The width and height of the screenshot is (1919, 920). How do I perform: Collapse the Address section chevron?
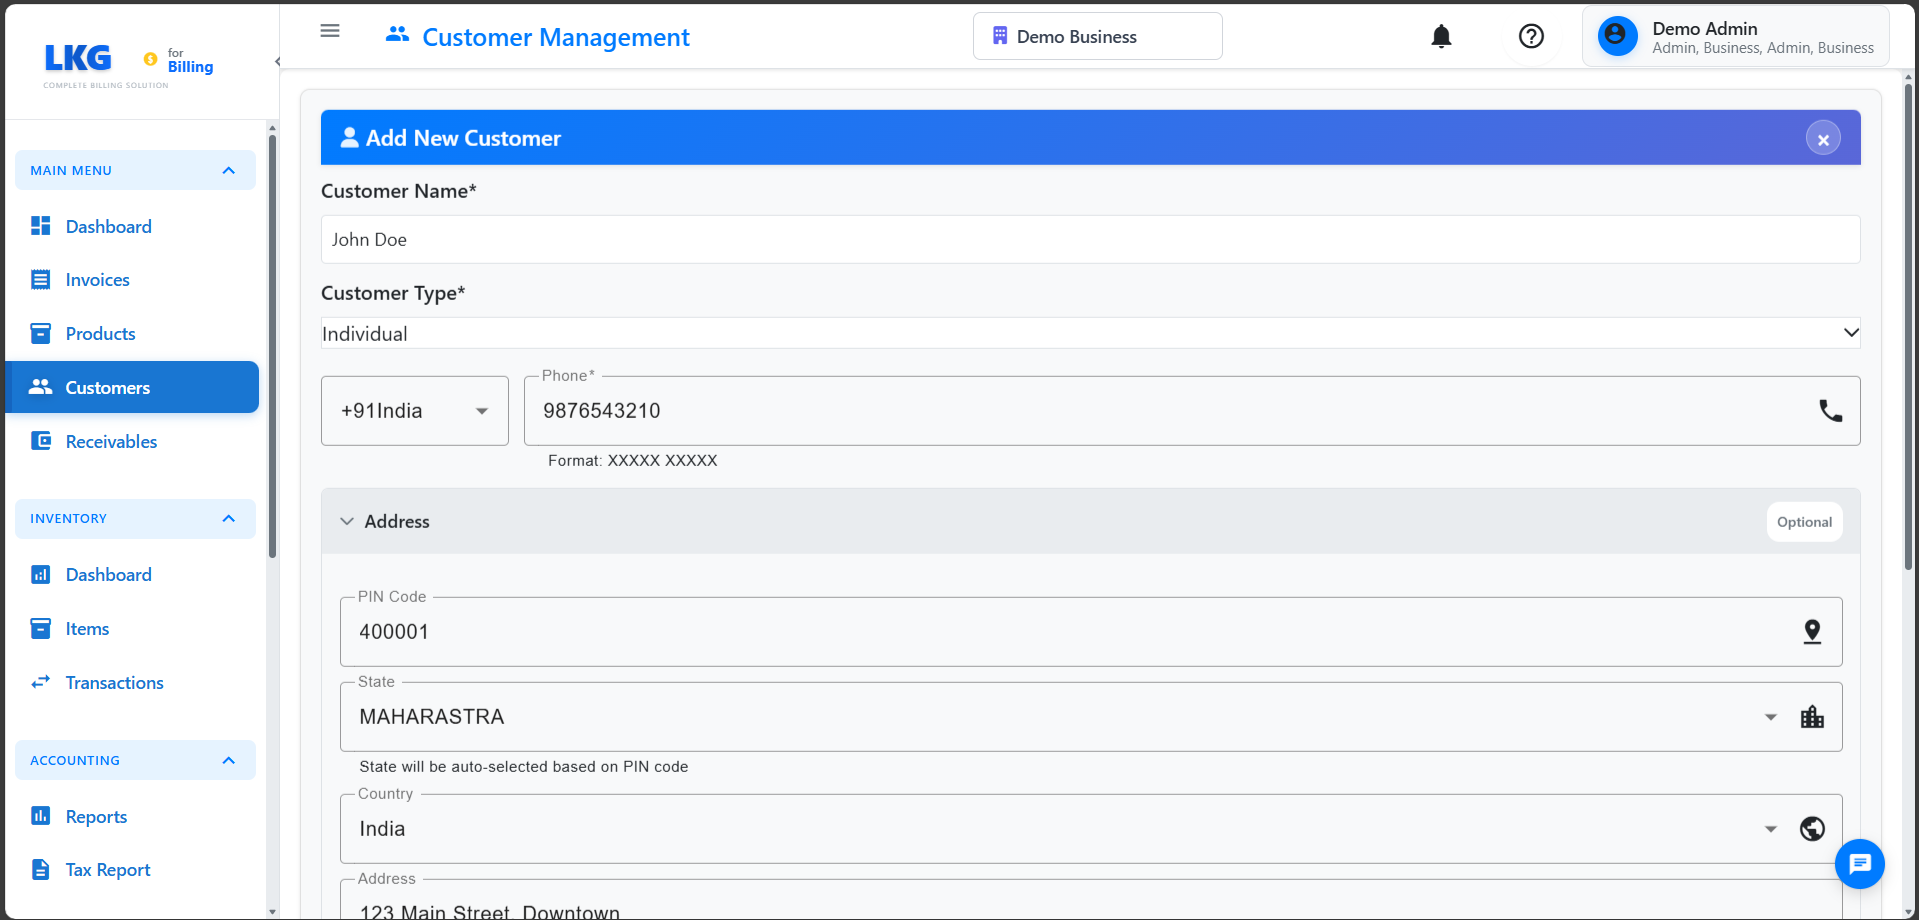[347, 521]
